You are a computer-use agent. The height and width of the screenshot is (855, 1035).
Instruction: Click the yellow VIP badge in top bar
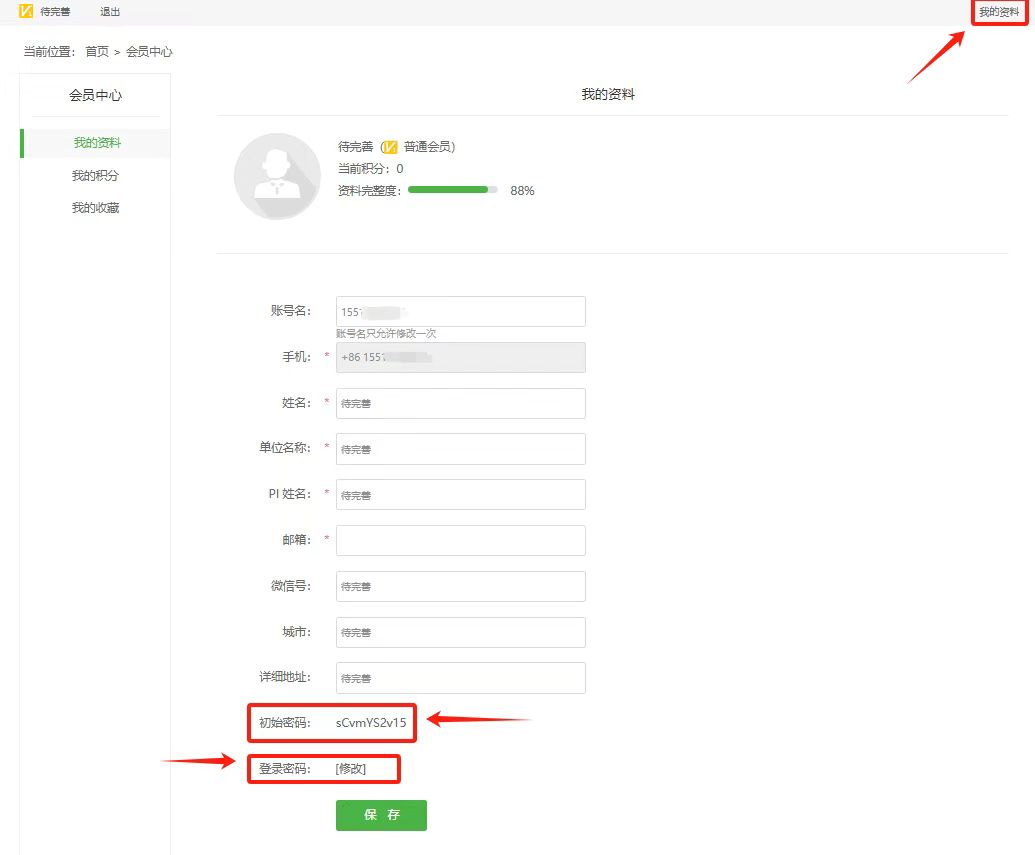pos(26,12)
